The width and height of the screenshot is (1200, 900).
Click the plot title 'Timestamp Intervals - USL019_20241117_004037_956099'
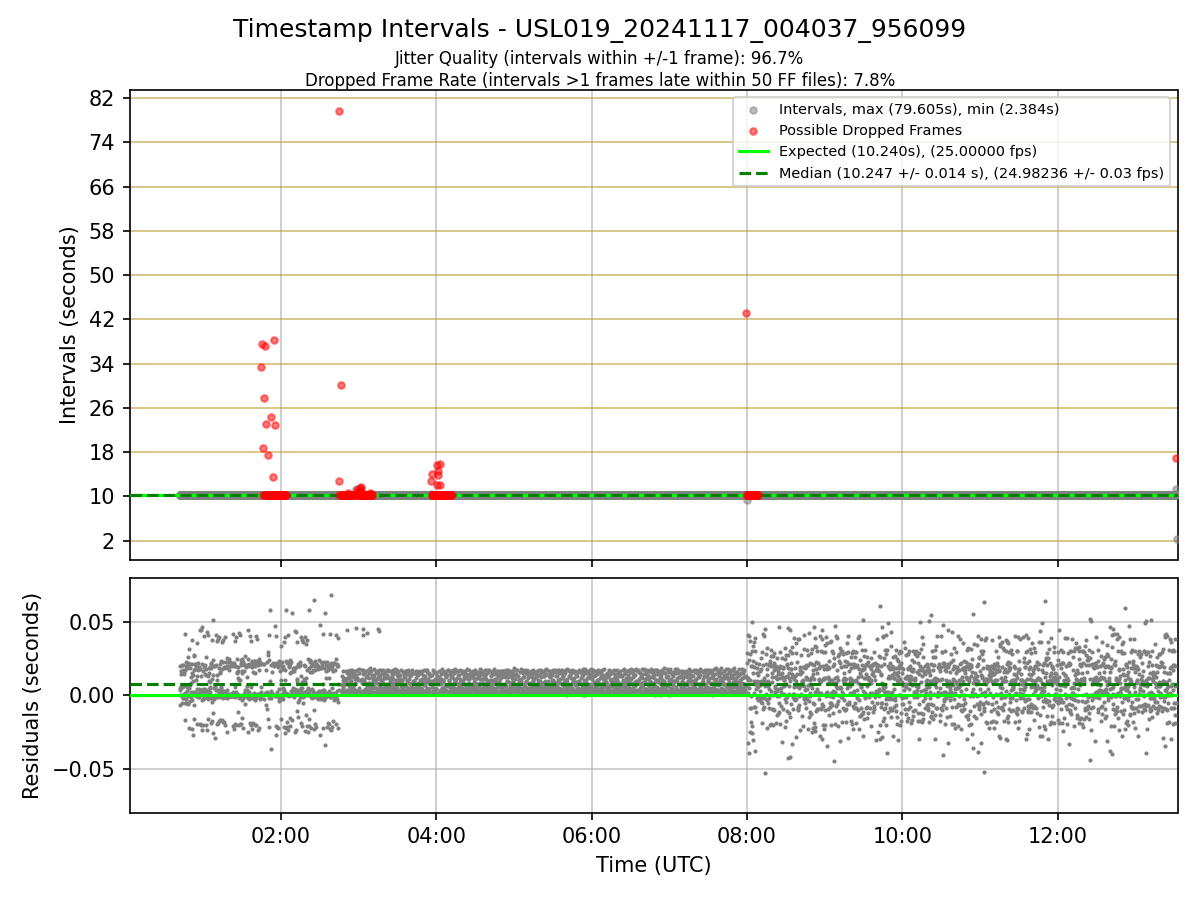tap(599, 29)
